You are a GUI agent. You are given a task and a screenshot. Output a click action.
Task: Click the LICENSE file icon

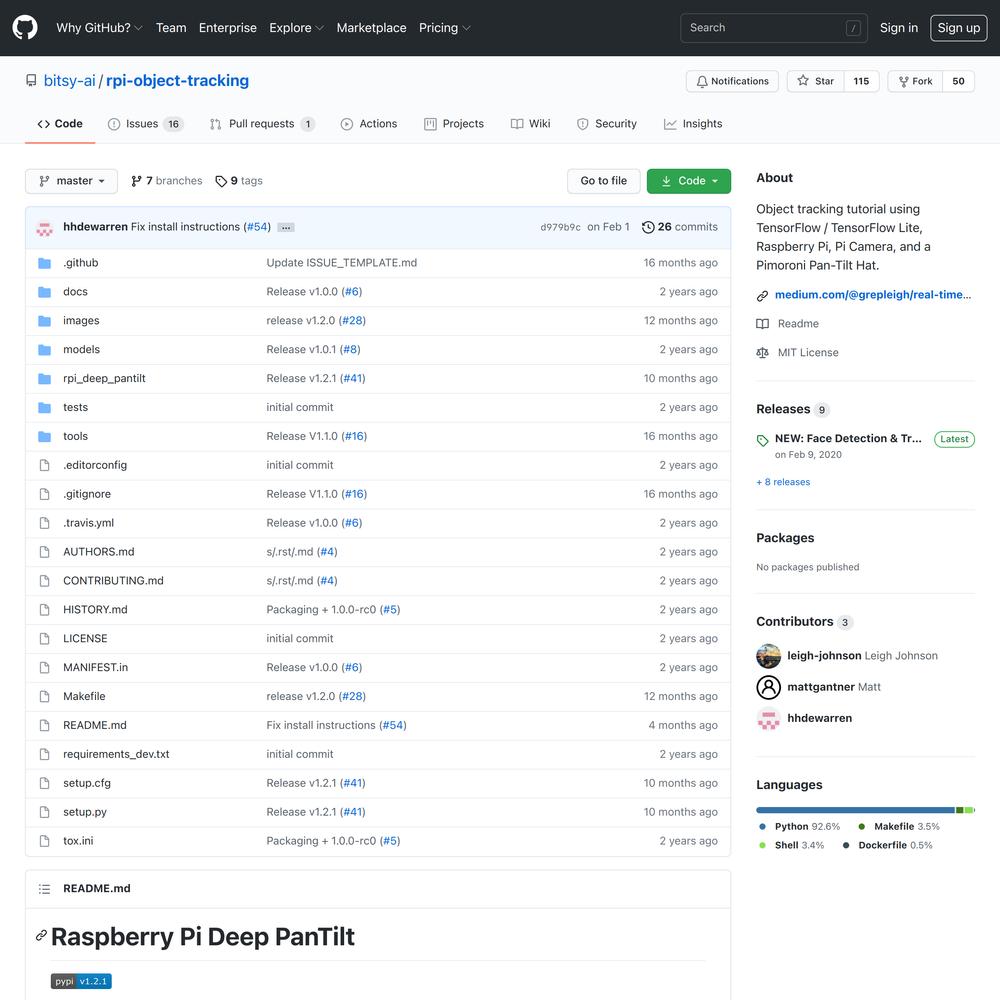pyautogui.click(x=45, y=638)
